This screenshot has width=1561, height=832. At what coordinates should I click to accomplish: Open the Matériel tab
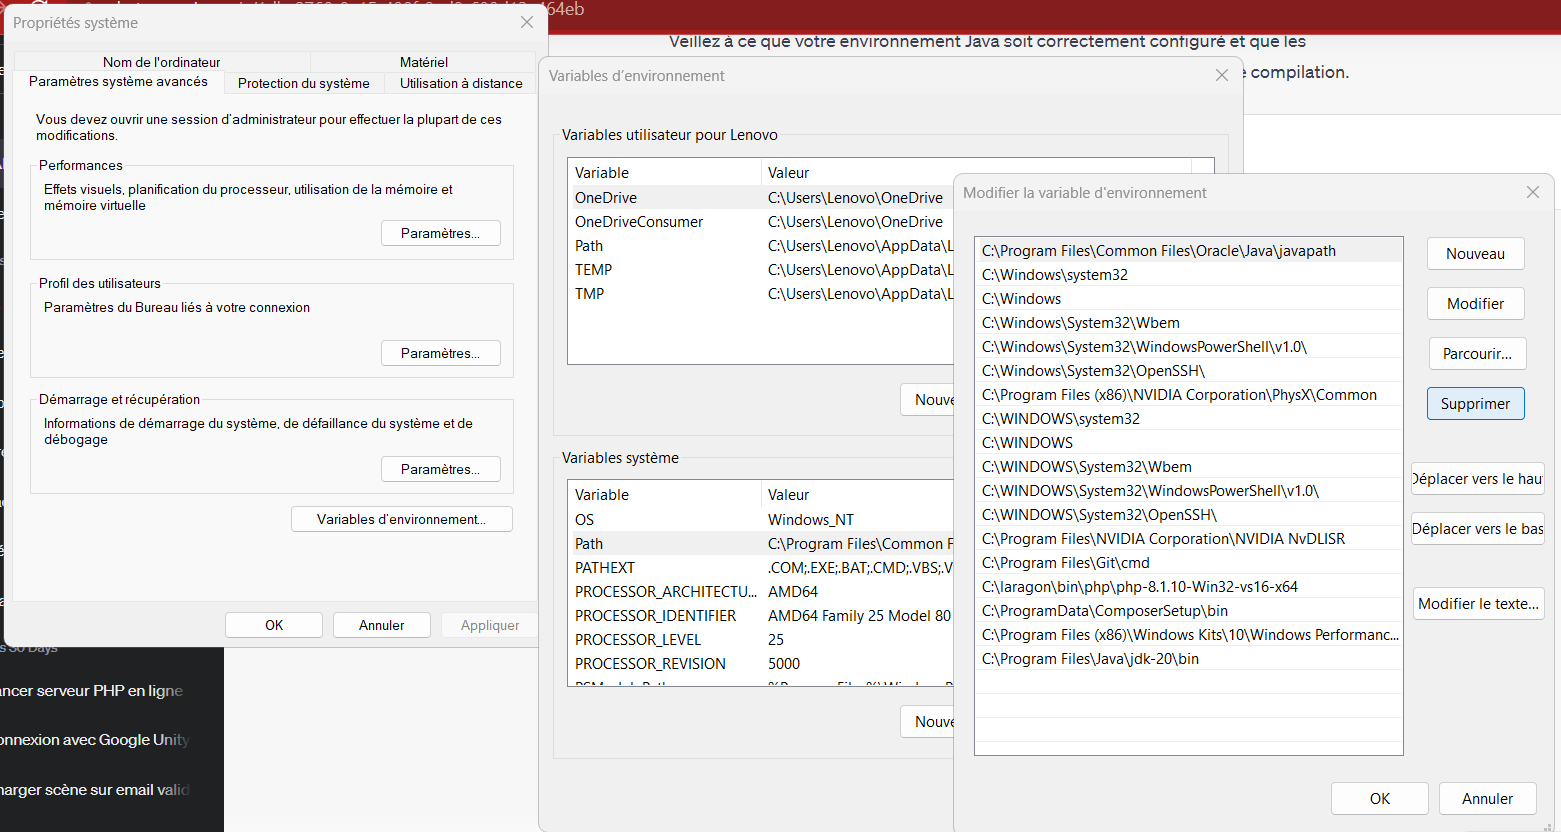tap(423, 62)
